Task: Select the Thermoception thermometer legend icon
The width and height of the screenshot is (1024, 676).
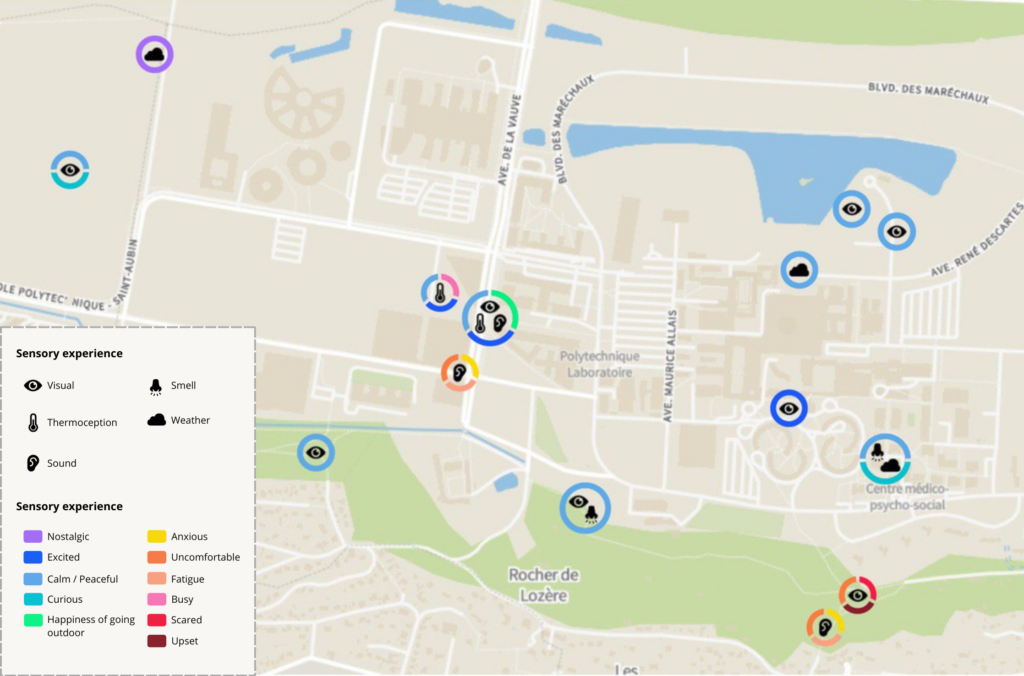Action: click(33, 423)
